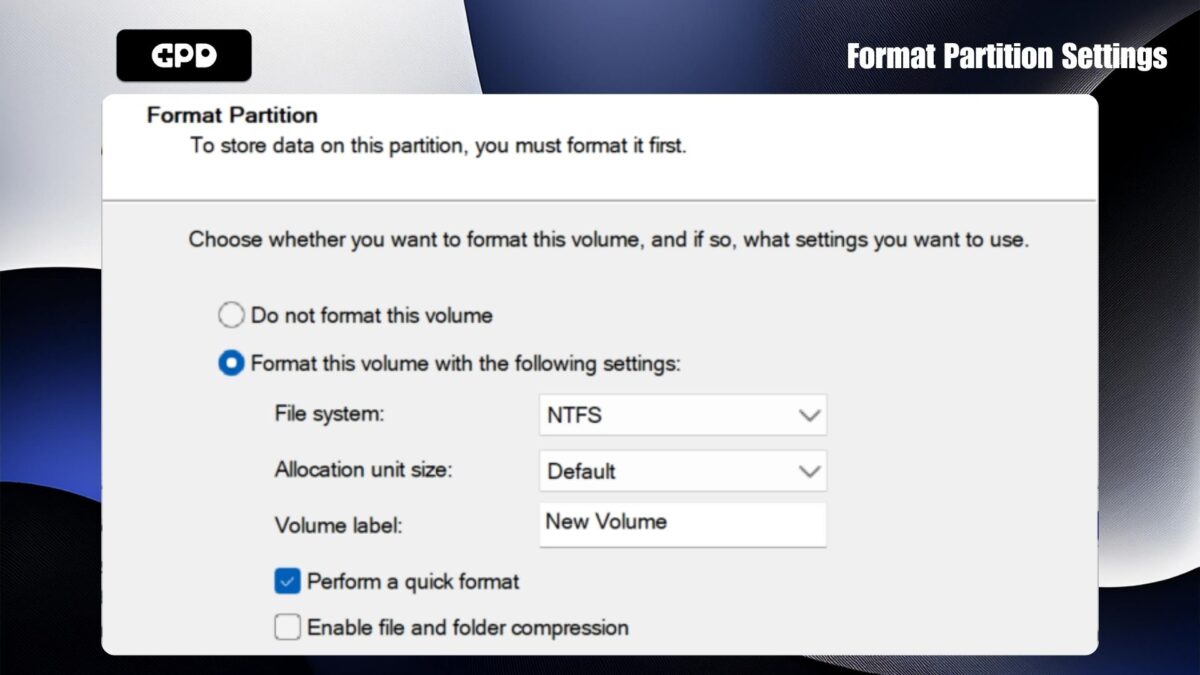Open the File system dropdown
The height and width of the screenshot is (675, 1200).
coord(683,415)
